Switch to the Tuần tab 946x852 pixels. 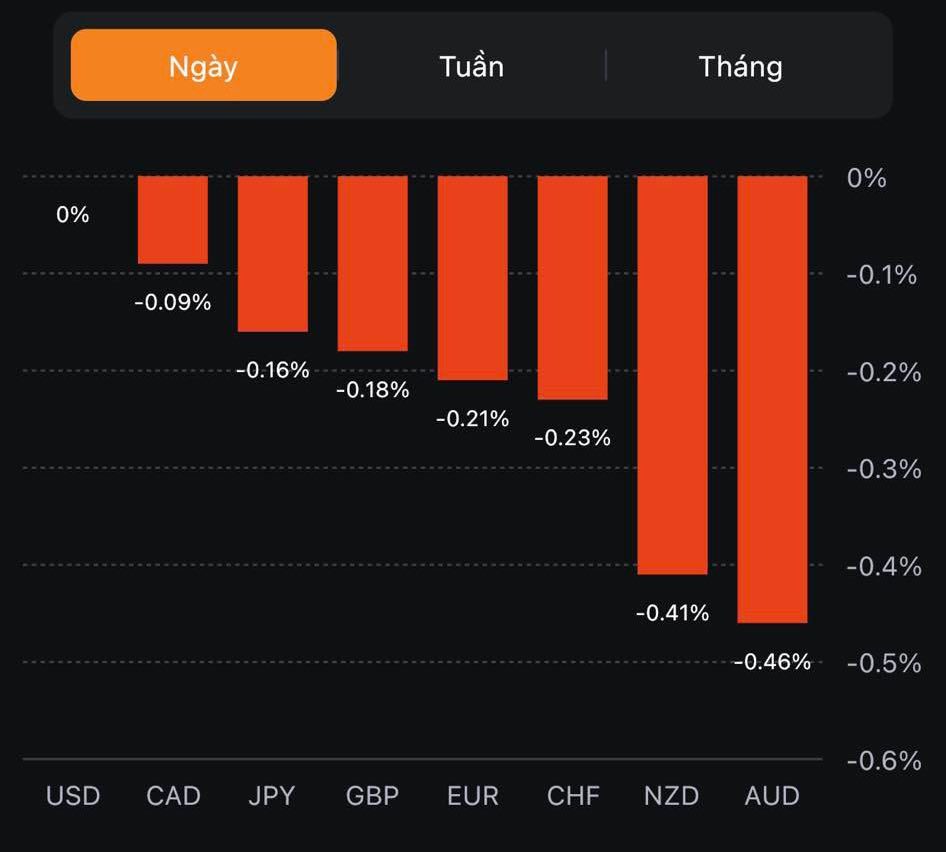point(471,67)
